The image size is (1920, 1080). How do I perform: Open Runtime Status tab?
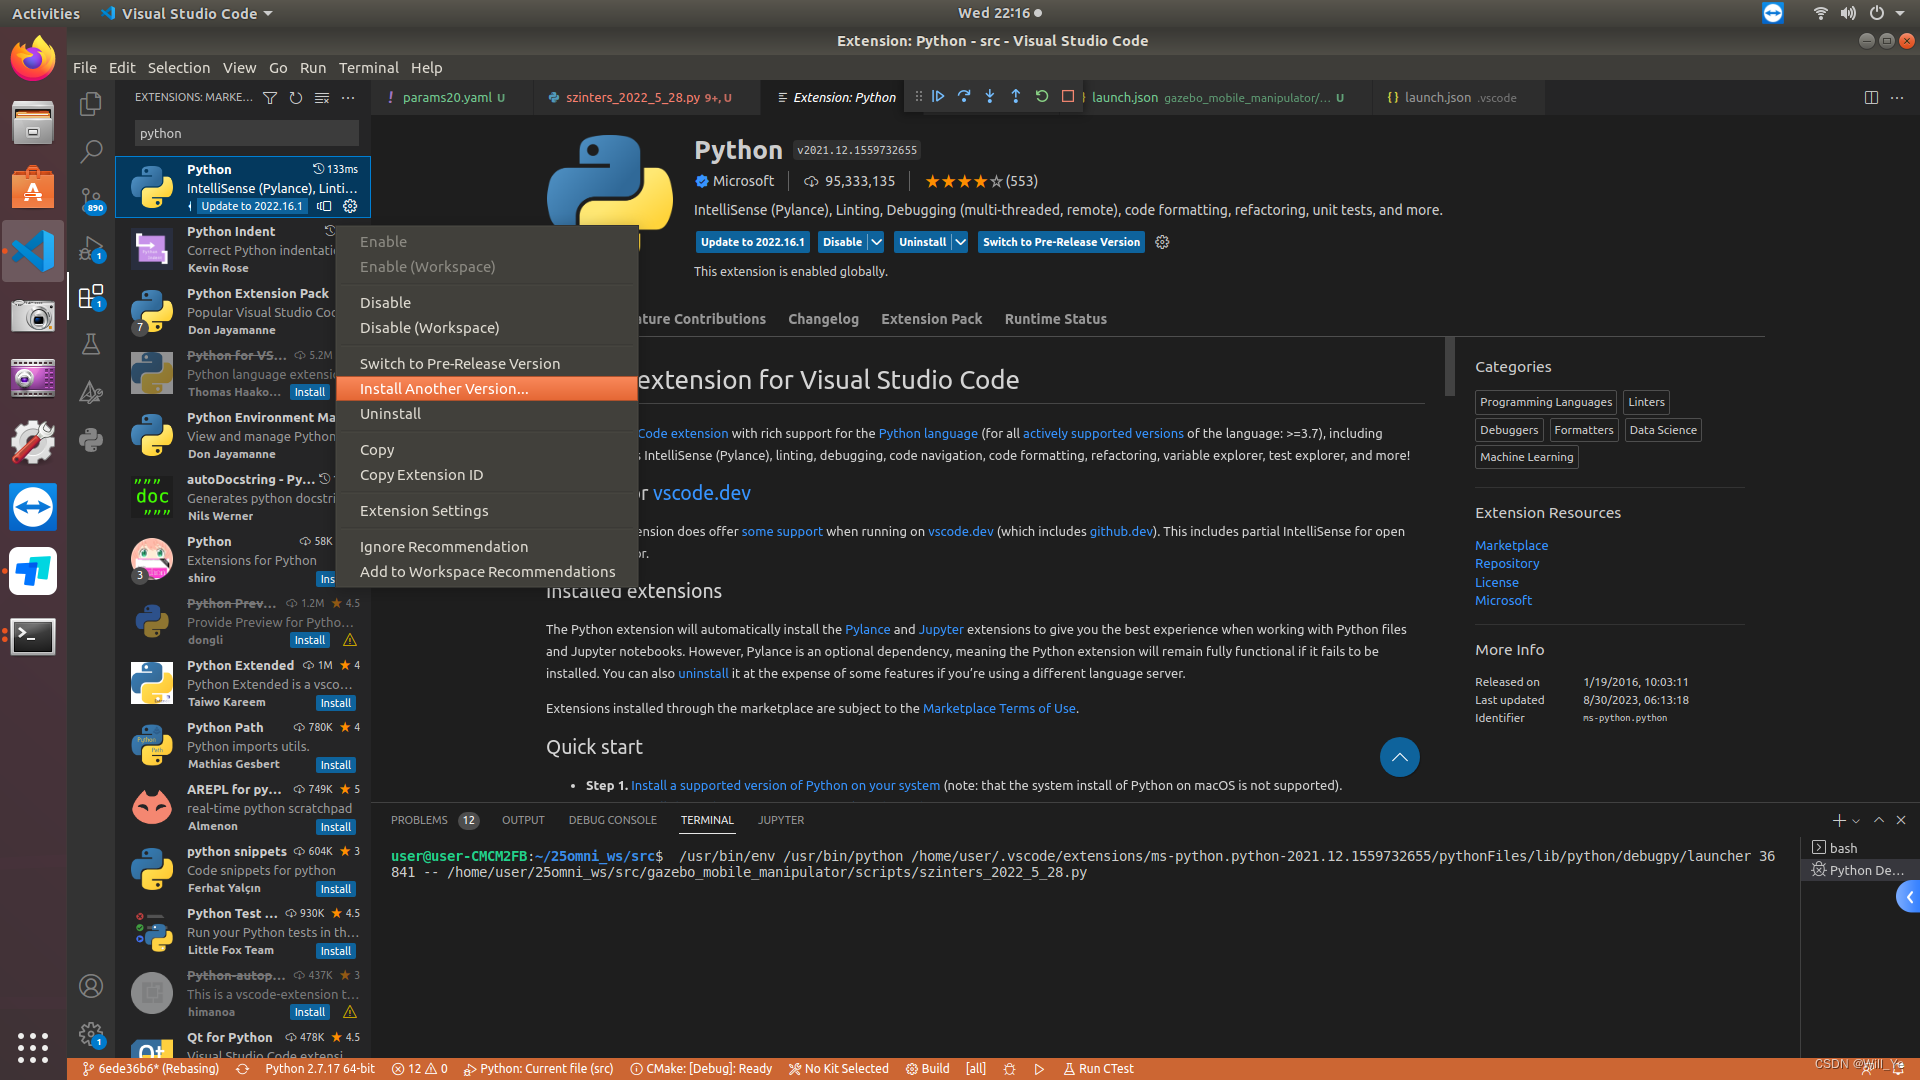(1055, 319)
